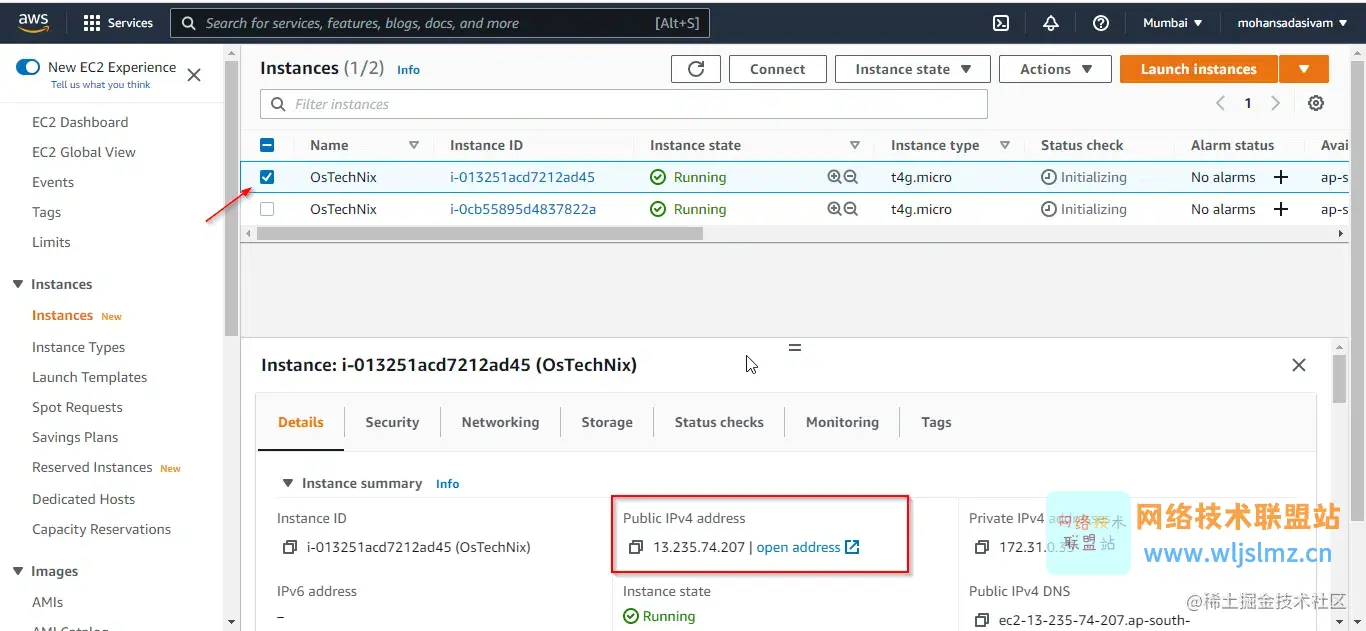
Task: Launch the CloudShell icon
Action: (1000, 23)
